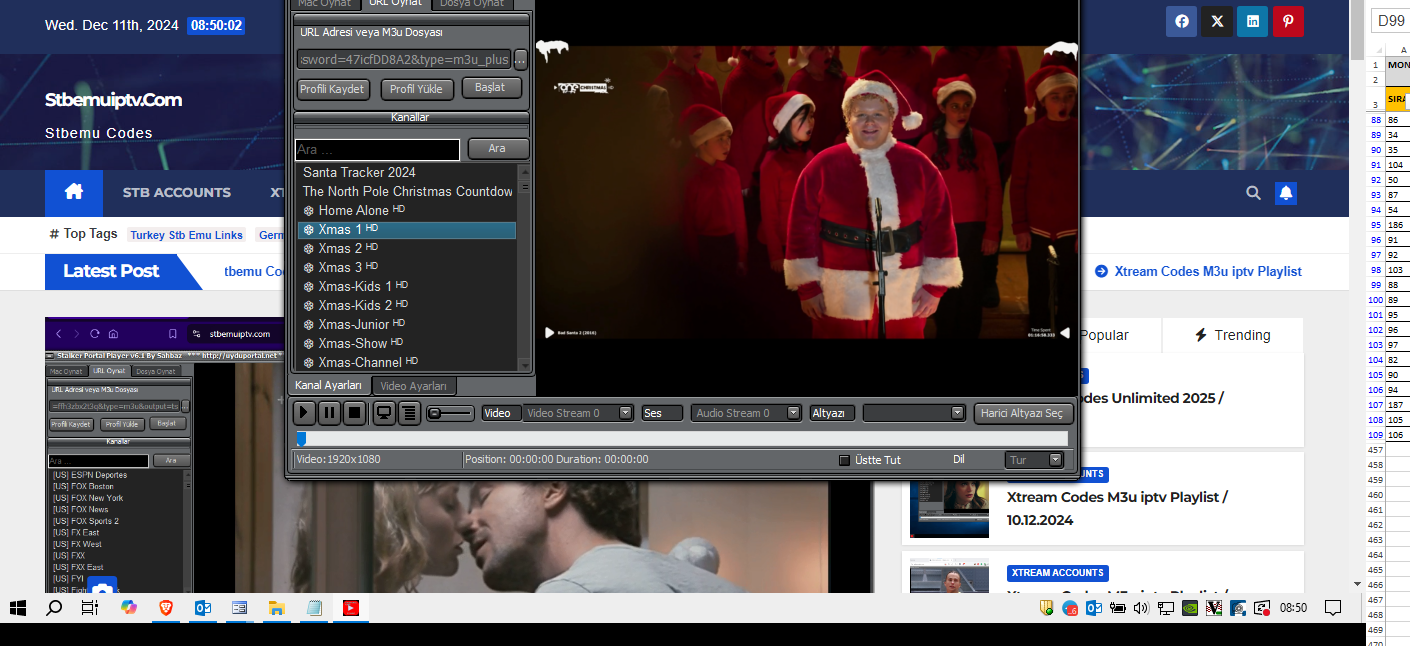
Task: Click the website notification bell icon
Action: pyautogui.click(x=1286, y=193)
